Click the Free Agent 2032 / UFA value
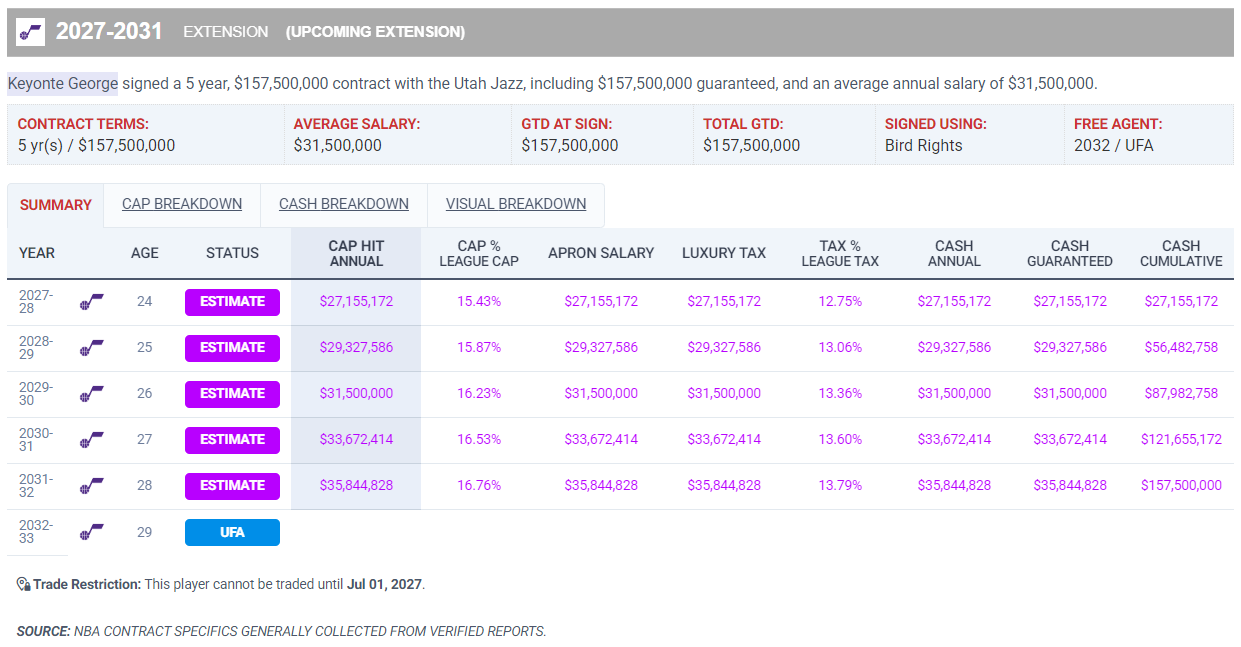The image size is (1241, 647). 1113,145
